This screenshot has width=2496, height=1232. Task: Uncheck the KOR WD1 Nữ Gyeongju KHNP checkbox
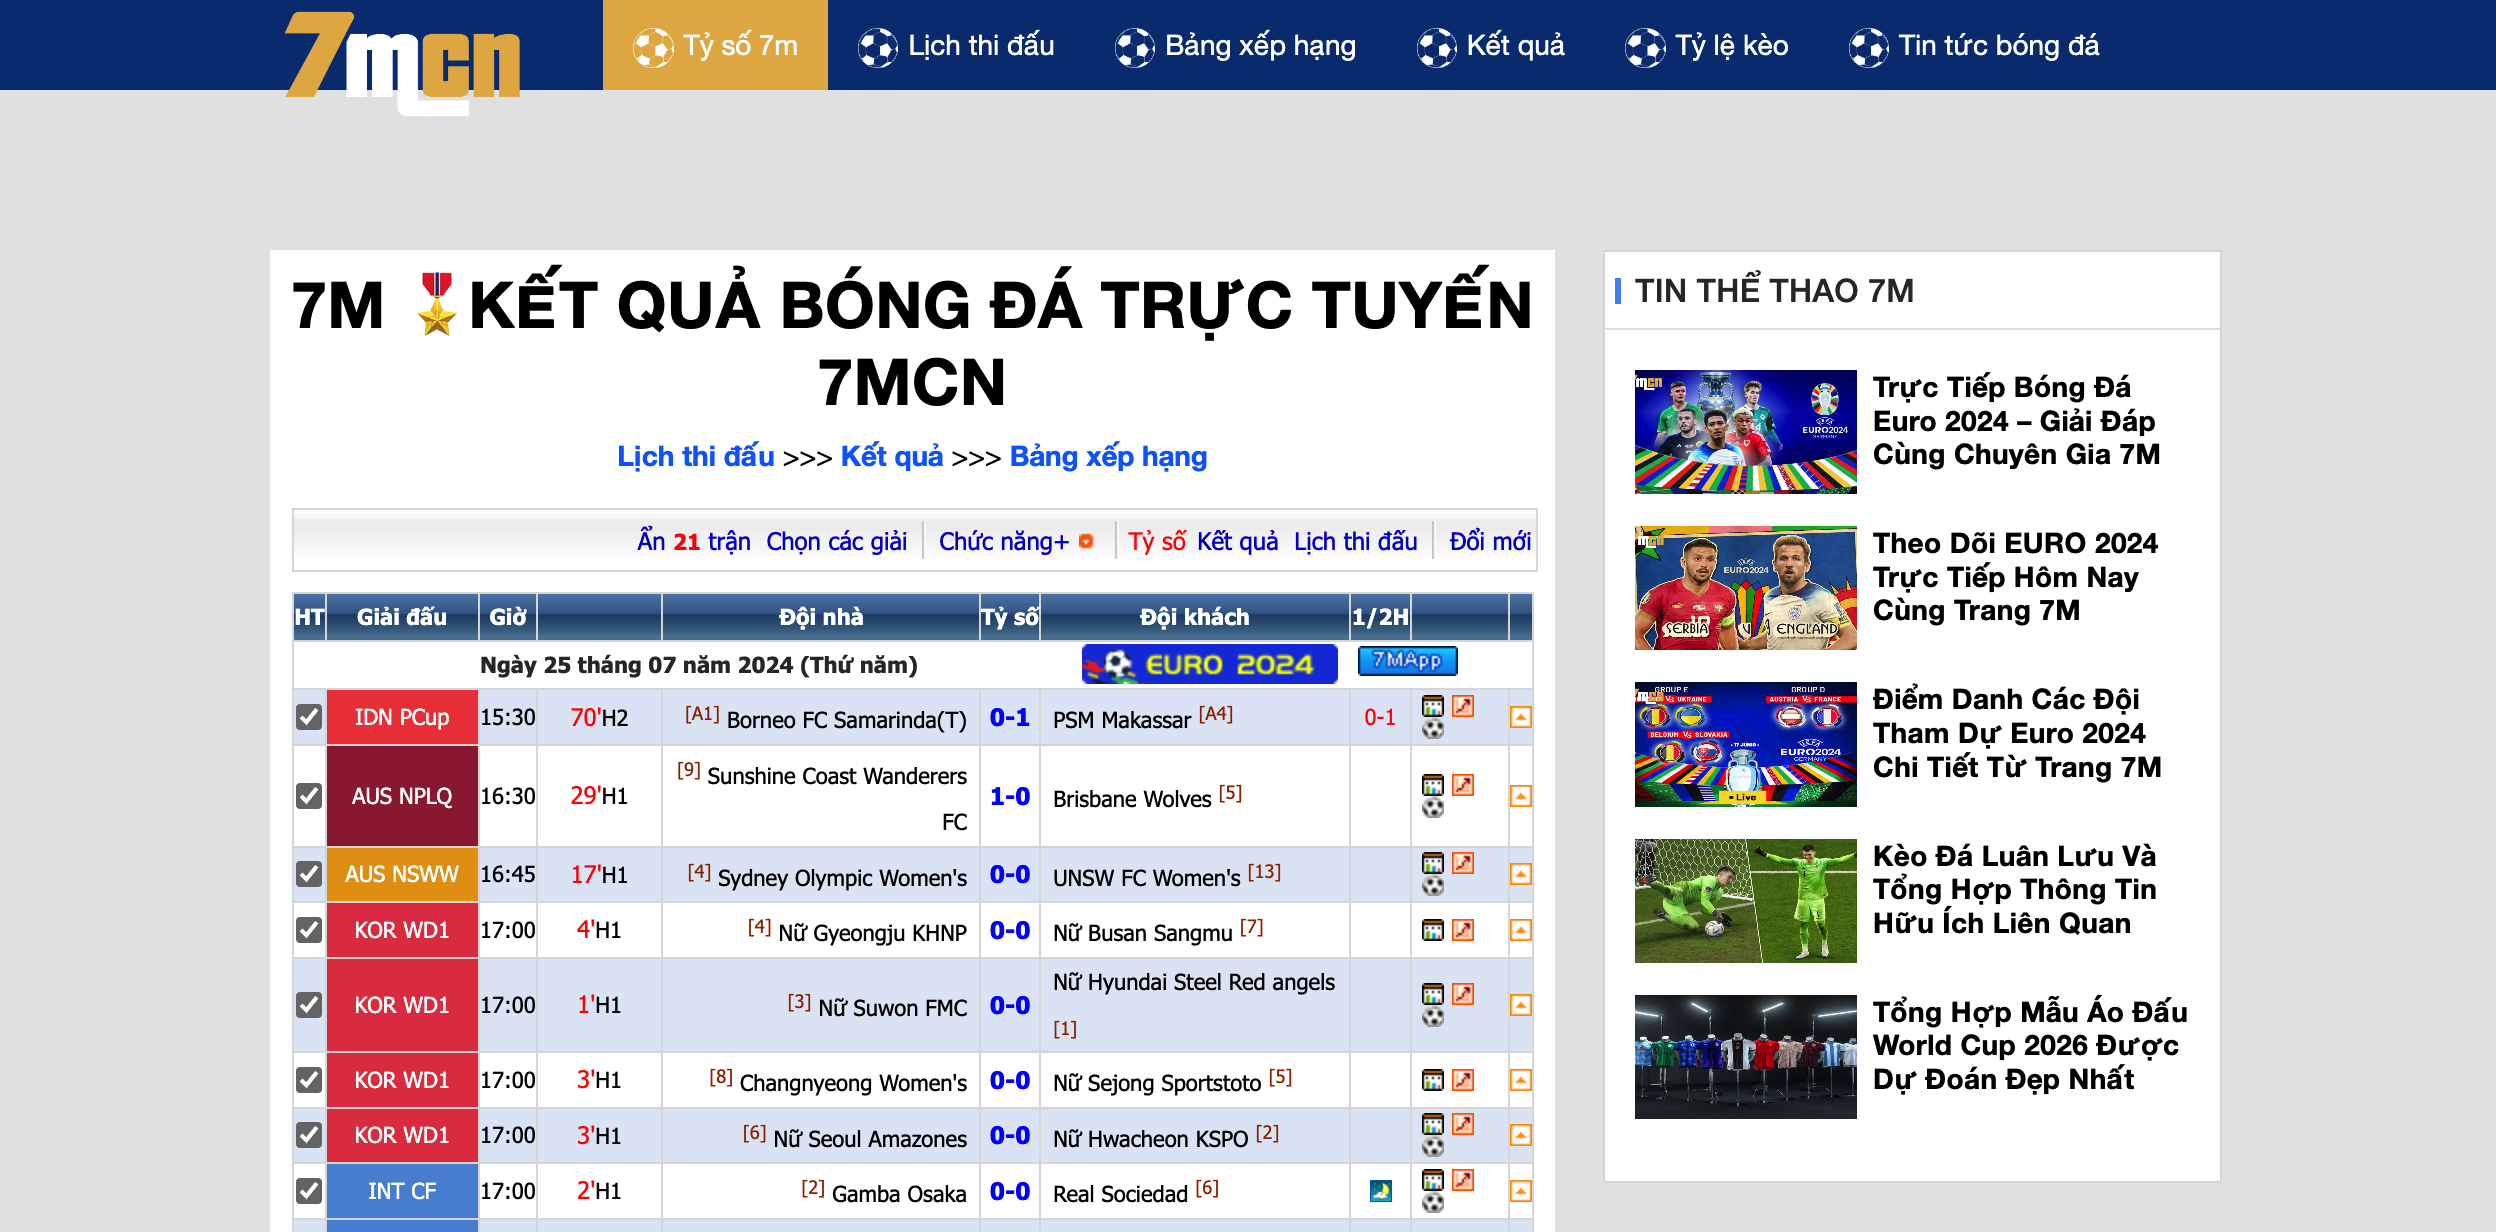coord(307,930)
